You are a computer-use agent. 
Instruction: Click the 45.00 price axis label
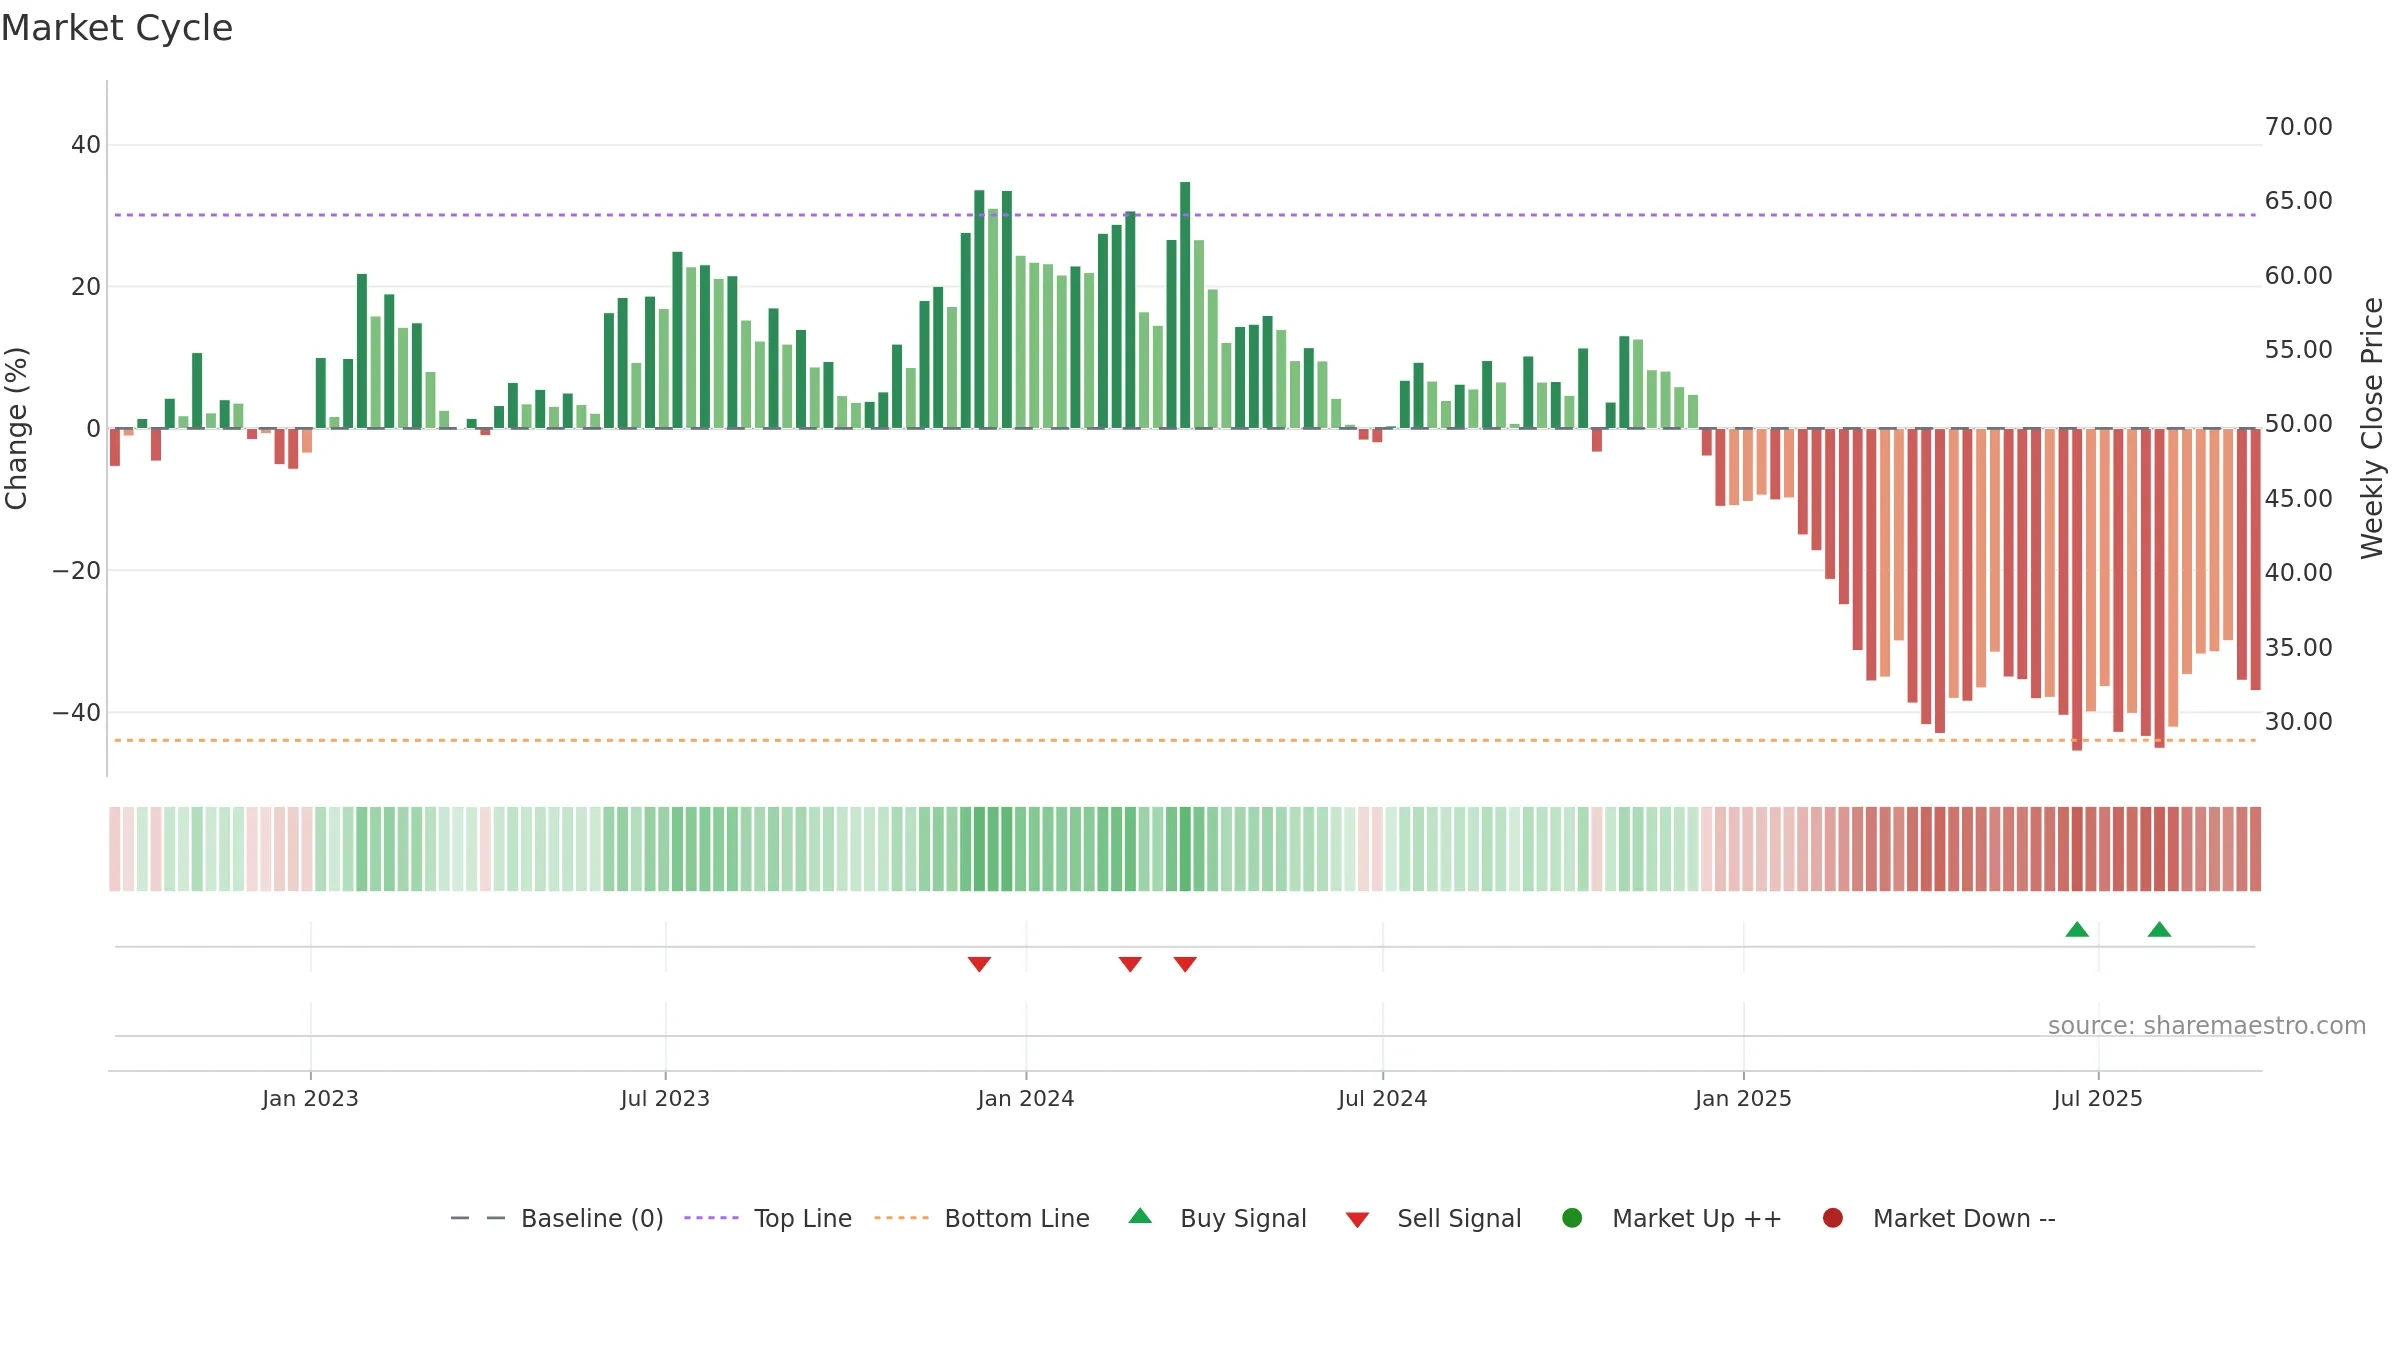tap(2299, 498)
